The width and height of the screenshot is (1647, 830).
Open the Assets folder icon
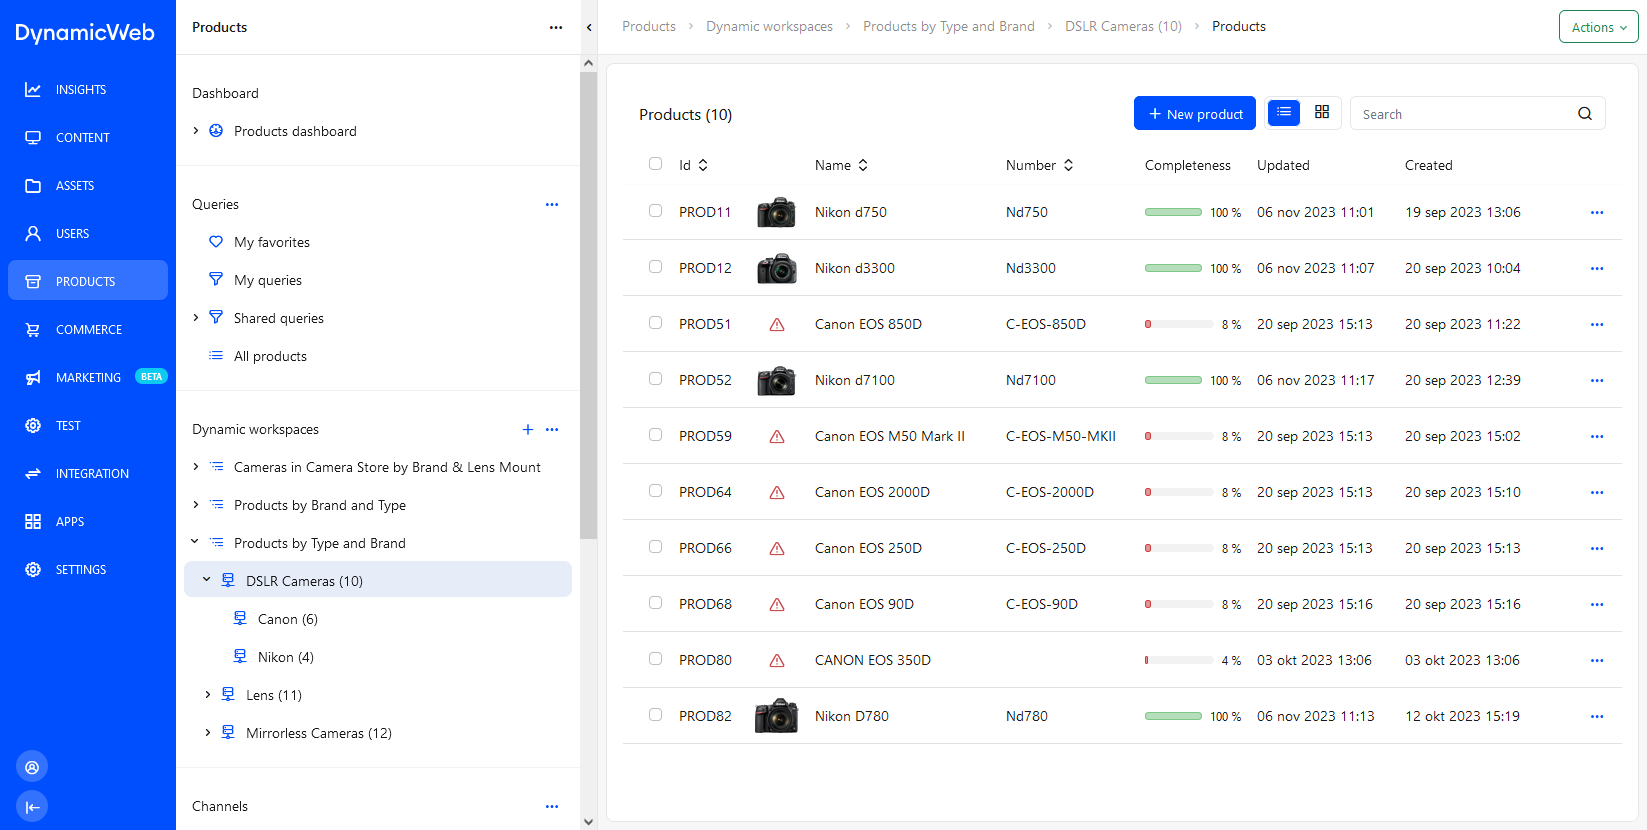pos(33,186)
